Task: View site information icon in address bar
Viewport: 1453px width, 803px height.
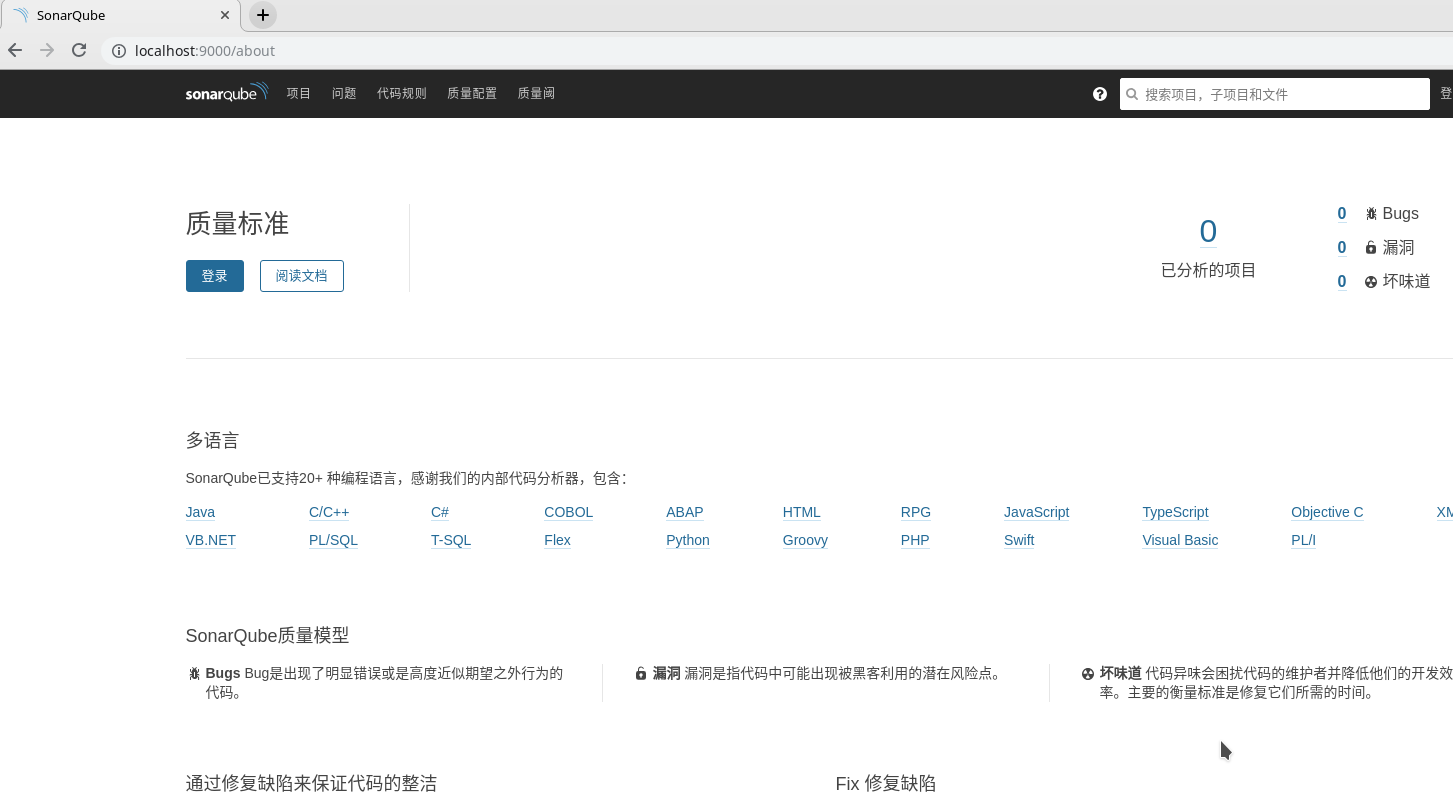Action: 118,51
